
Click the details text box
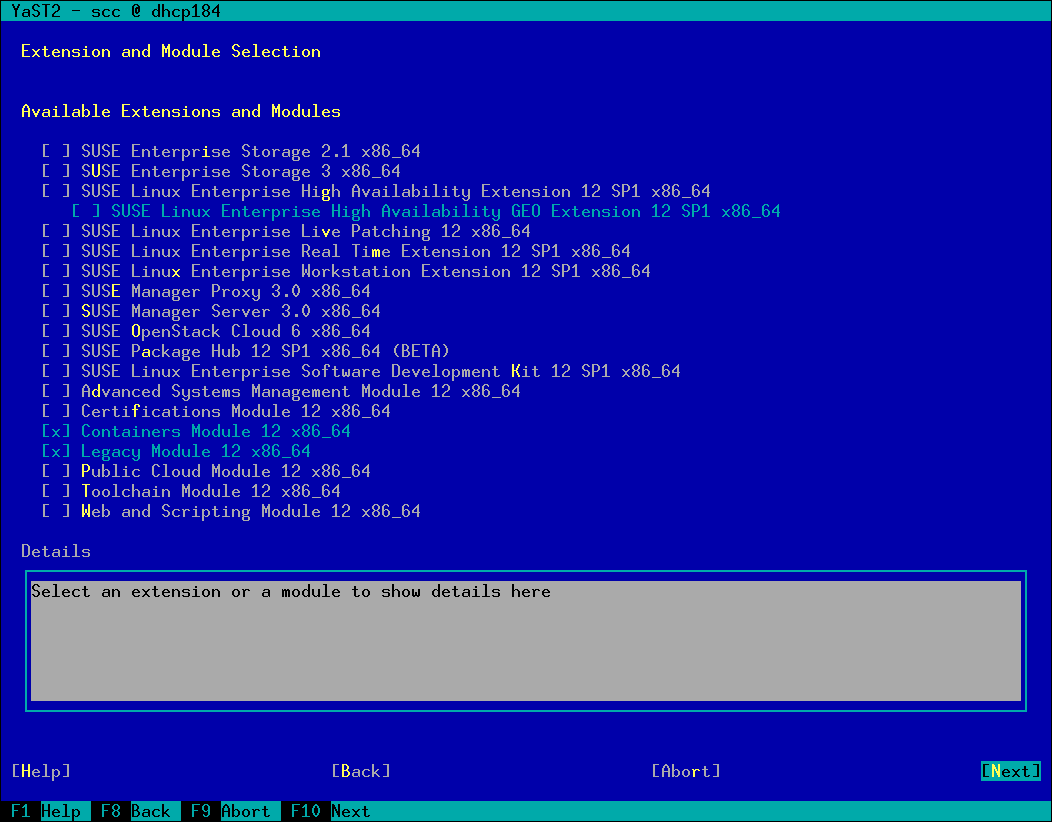[525, 640]
